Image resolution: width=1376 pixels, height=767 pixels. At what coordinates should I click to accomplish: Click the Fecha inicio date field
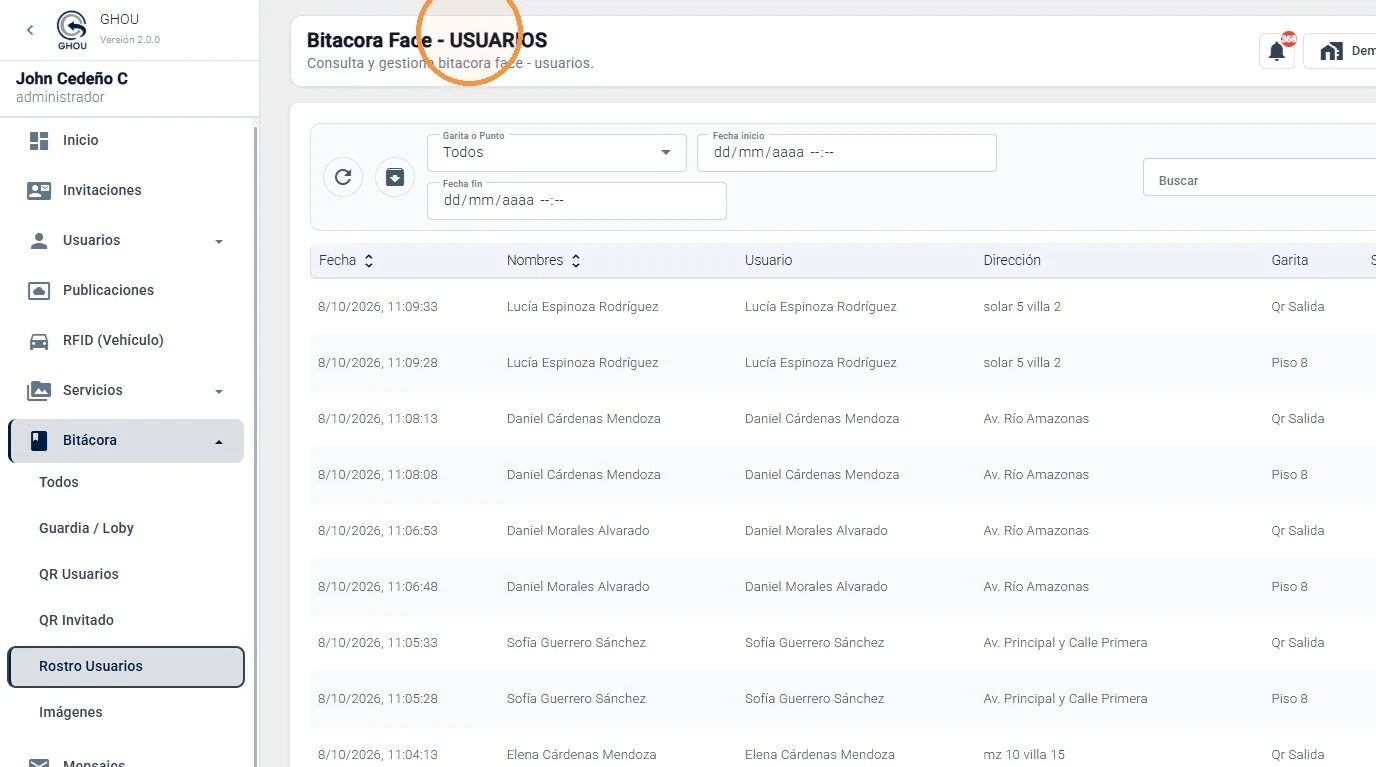pos(847,153)
